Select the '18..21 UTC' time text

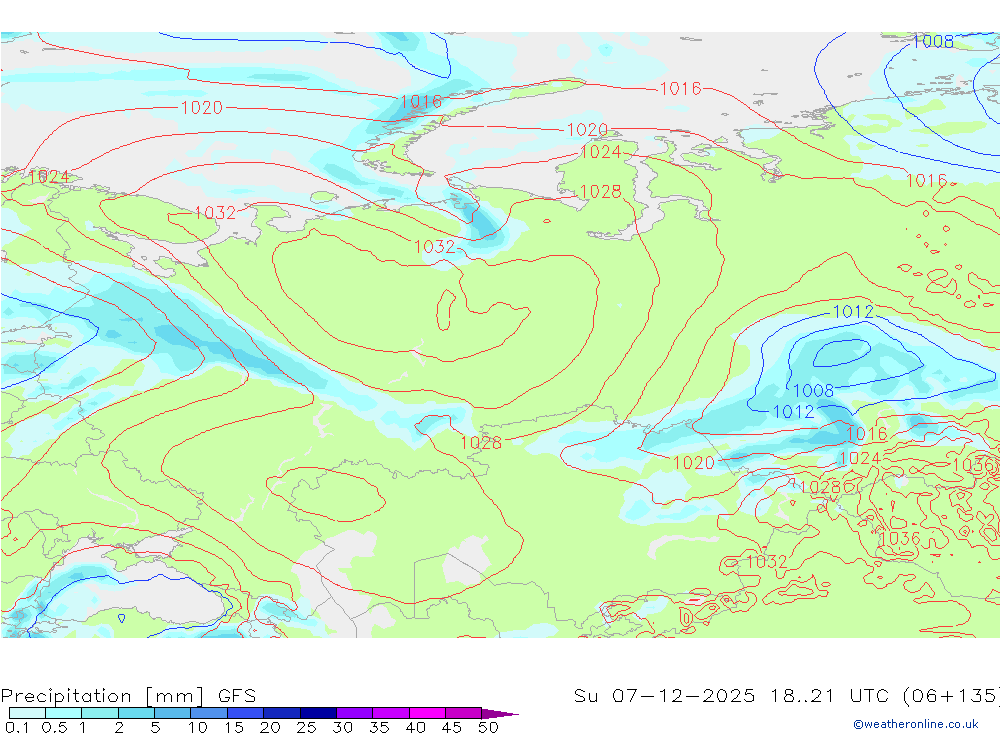[829, 695]
